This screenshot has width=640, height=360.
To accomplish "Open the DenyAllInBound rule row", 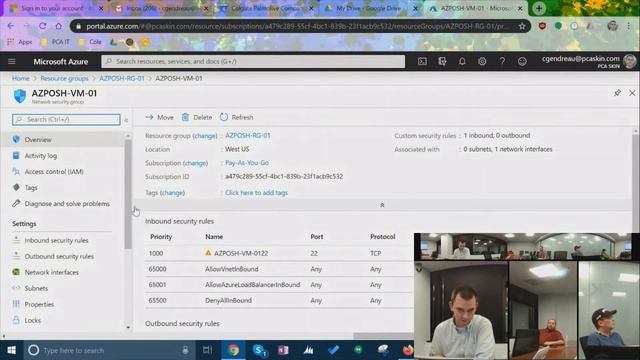I will [x=279, y=300].
